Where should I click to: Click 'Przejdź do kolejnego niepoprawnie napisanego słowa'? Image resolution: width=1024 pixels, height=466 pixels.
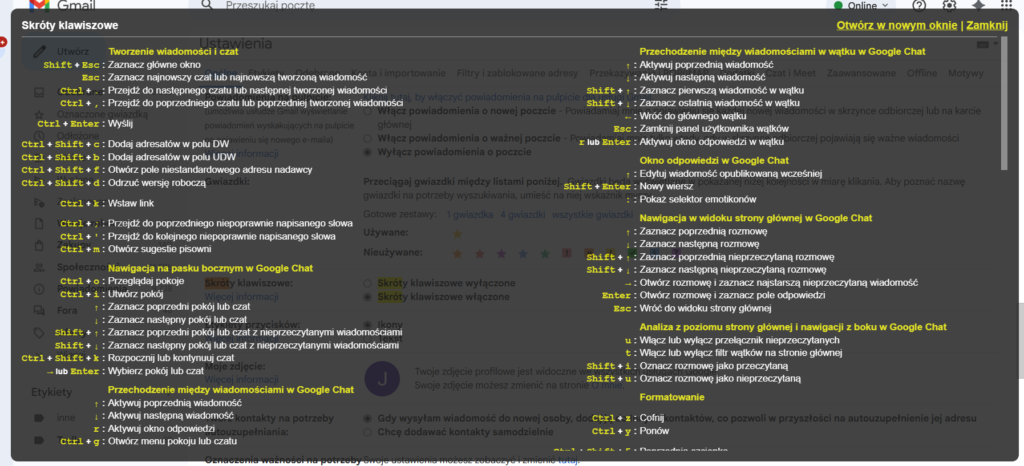(222, 236)
